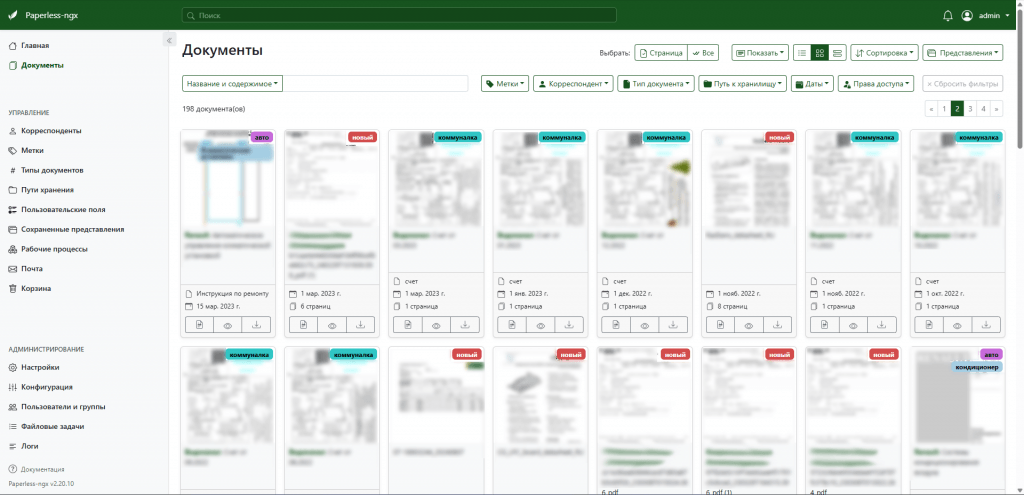The width and height of the screenshot is (1024, 495).
Task: Go to page 4 in pagination
Action: click(x=984, y=109)
